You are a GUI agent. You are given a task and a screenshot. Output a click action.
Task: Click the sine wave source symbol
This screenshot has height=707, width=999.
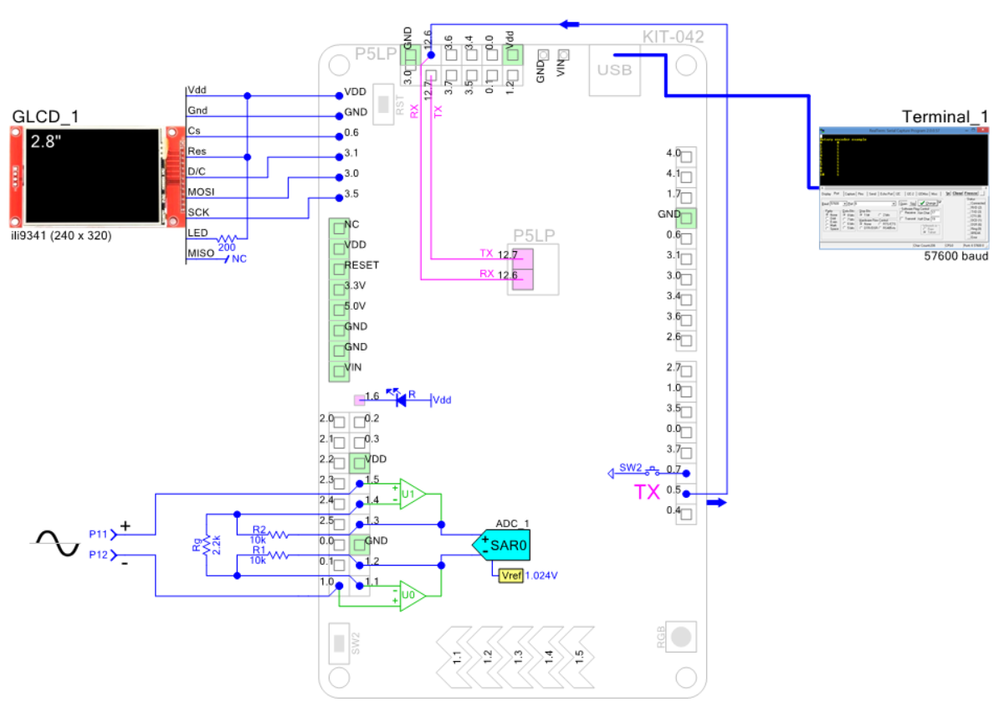click(x=55, y=543)
